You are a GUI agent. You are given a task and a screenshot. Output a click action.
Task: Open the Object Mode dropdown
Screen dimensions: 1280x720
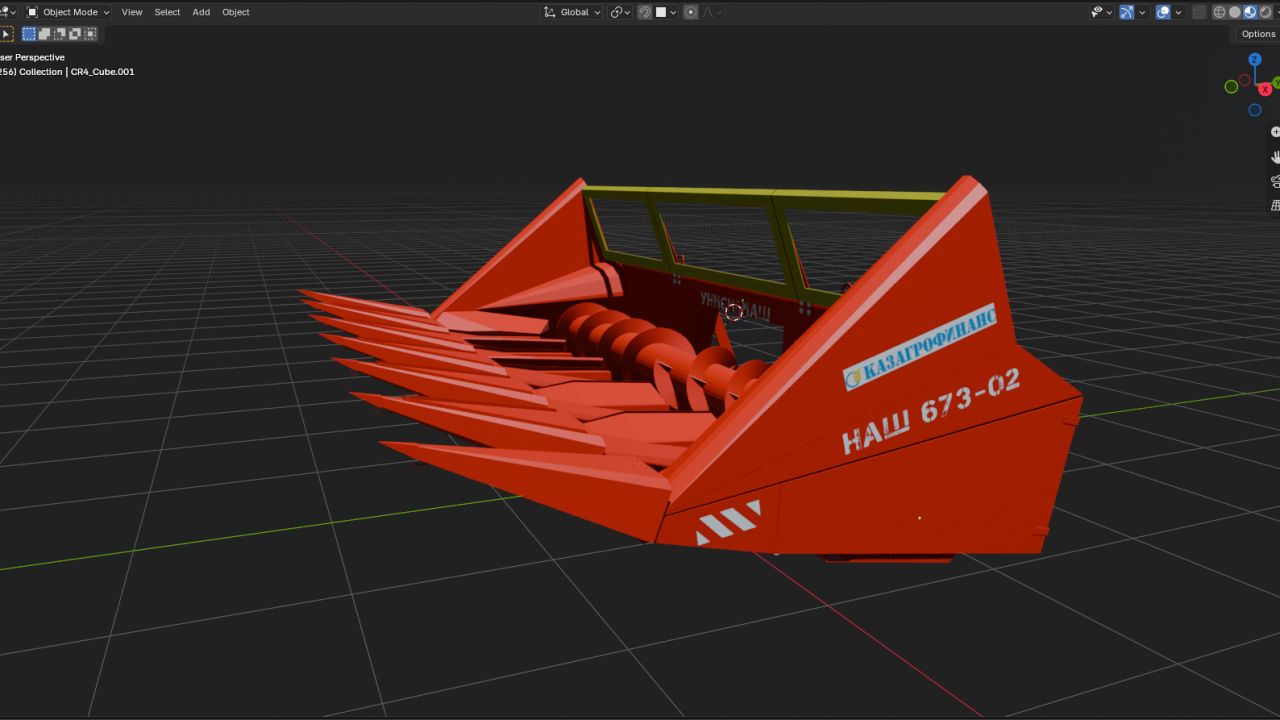67,12
